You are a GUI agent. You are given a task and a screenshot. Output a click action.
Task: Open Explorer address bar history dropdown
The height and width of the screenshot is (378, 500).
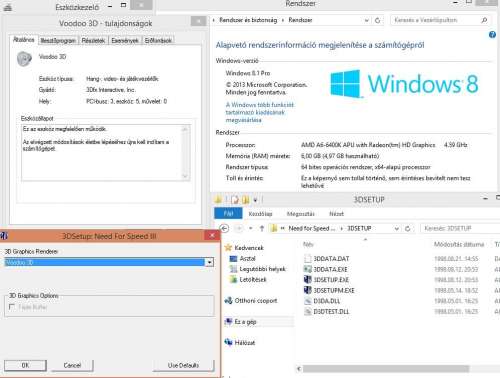click(397, 229)
